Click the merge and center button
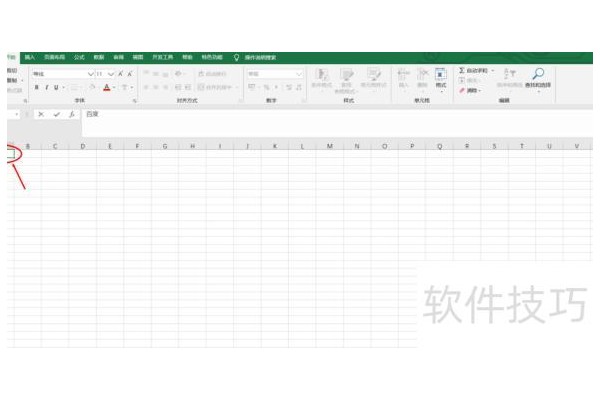The width and height of the screenshot is (600, 400). [x=215, y=87]
